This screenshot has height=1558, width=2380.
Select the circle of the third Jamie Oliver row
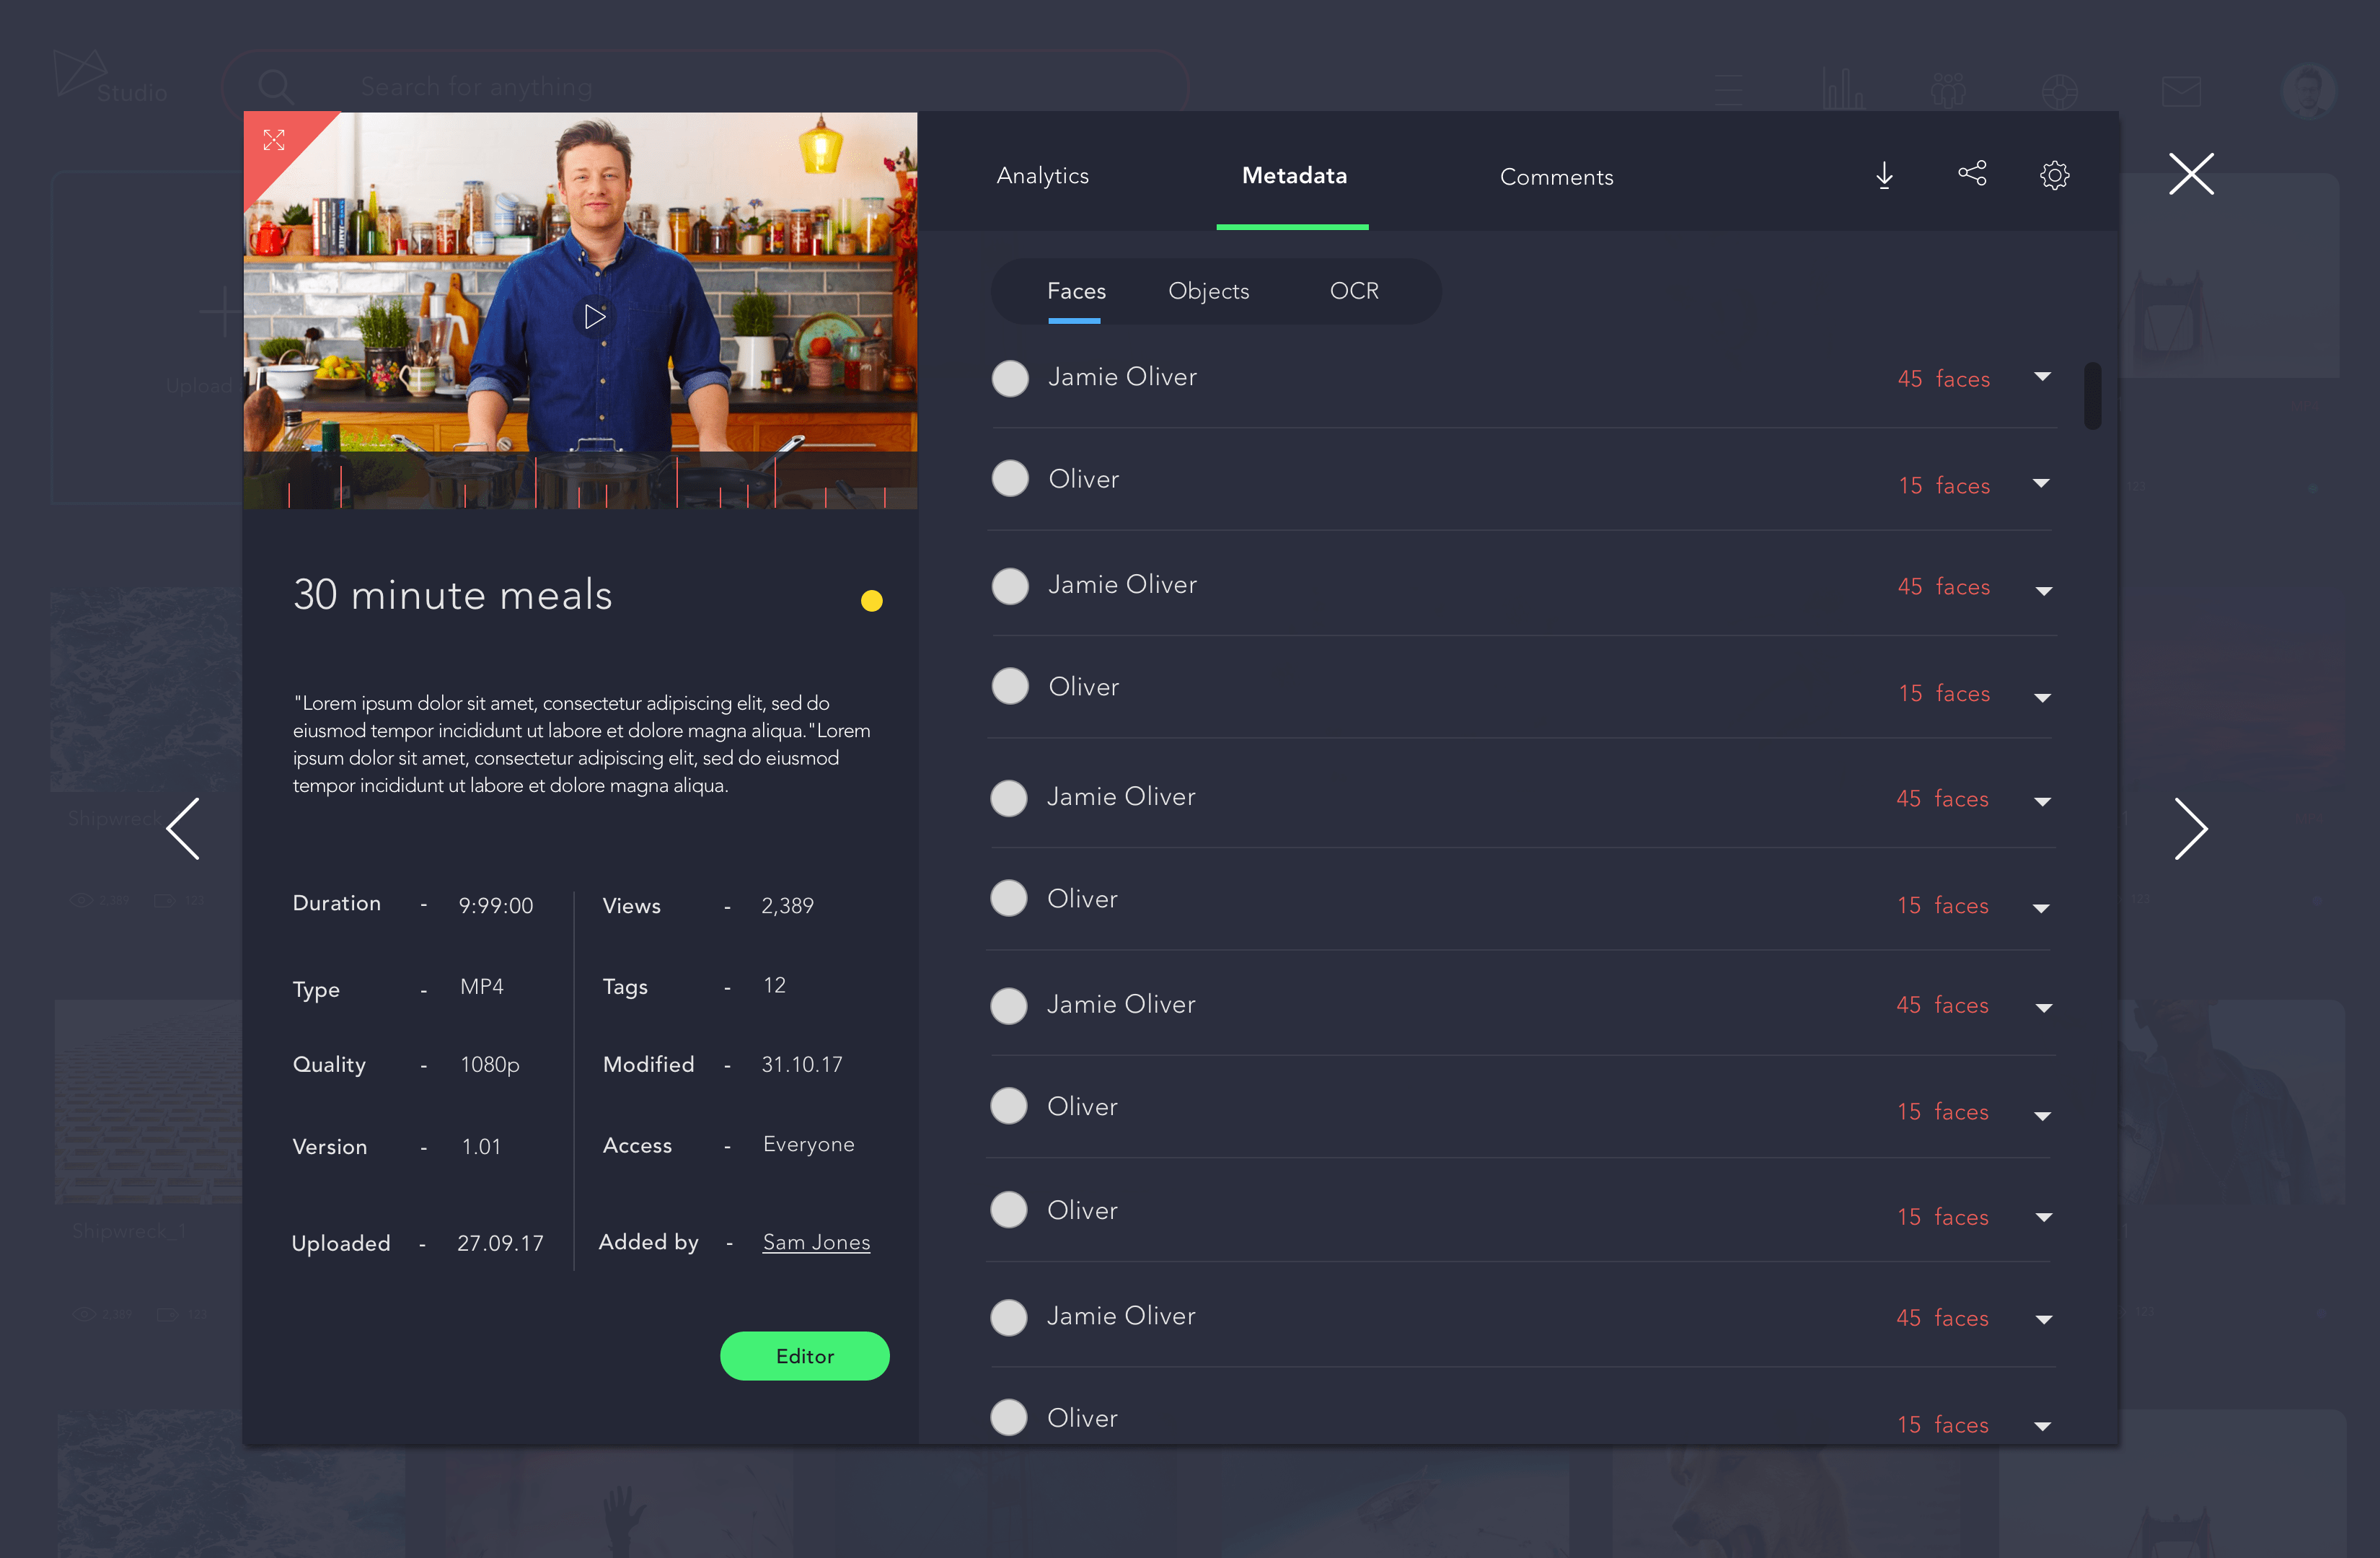click(x=1009, y=798)
